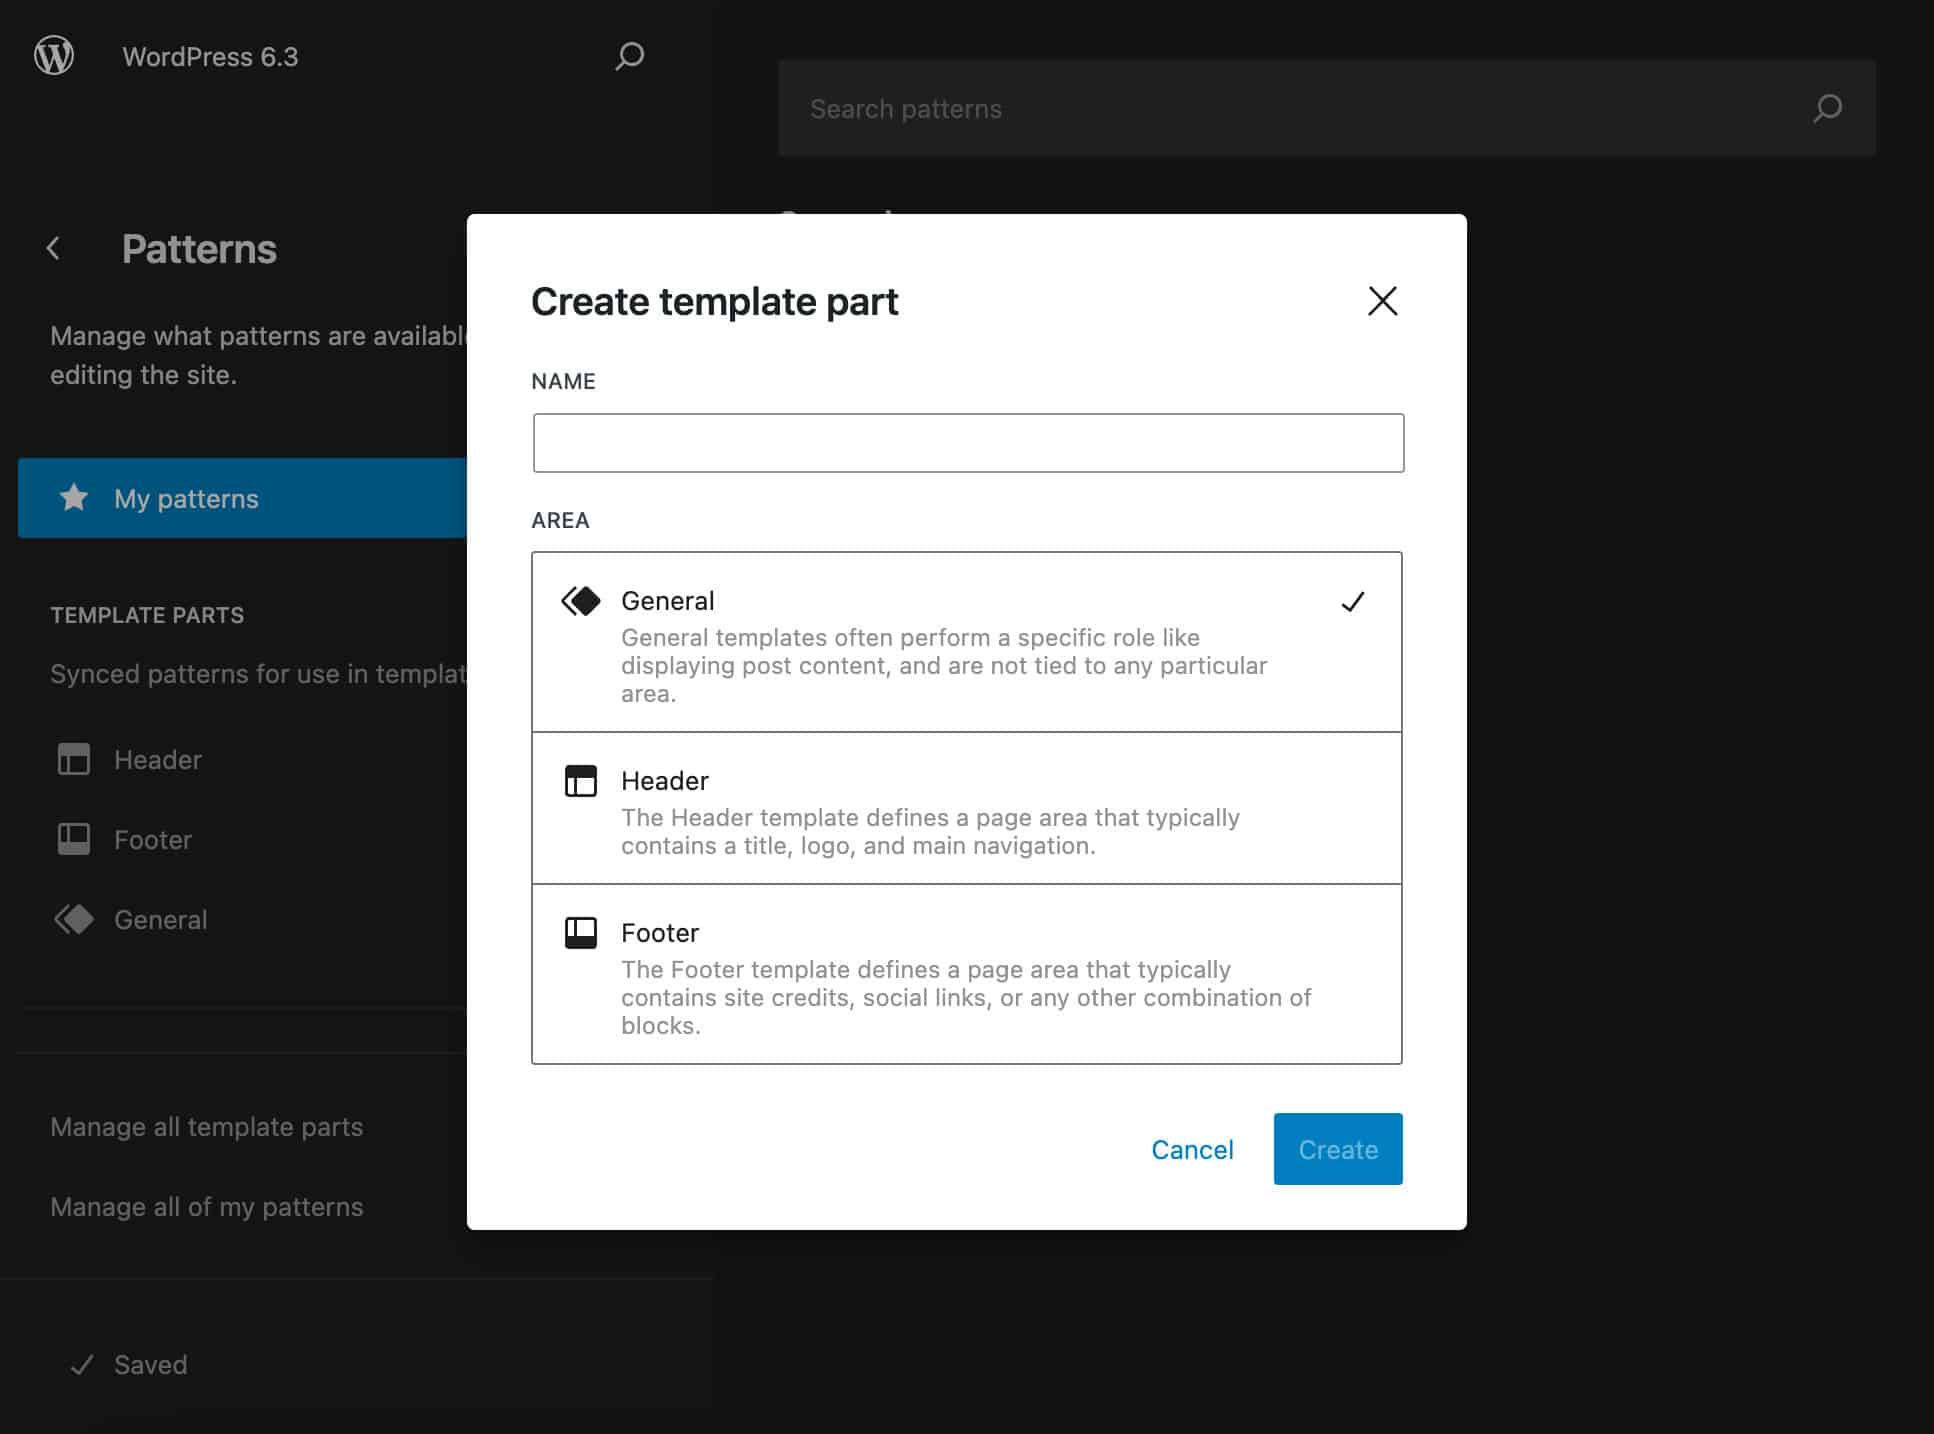Click the Cancel button

tap(1192, 1148)
